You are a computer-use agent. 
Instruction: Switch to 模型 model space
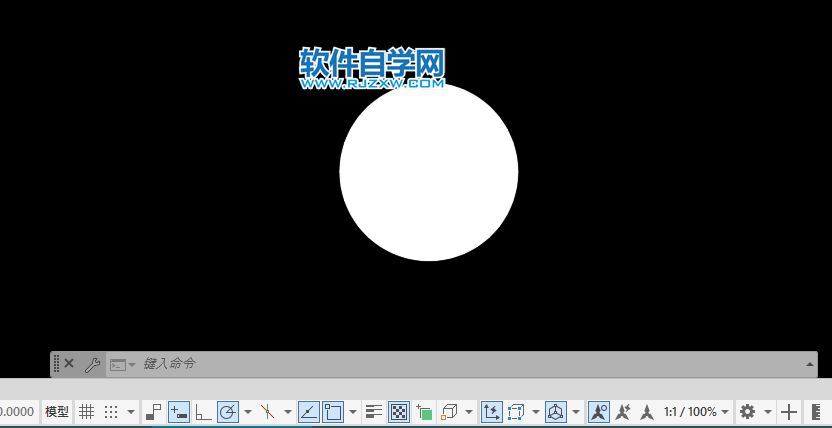pos(57,412)
